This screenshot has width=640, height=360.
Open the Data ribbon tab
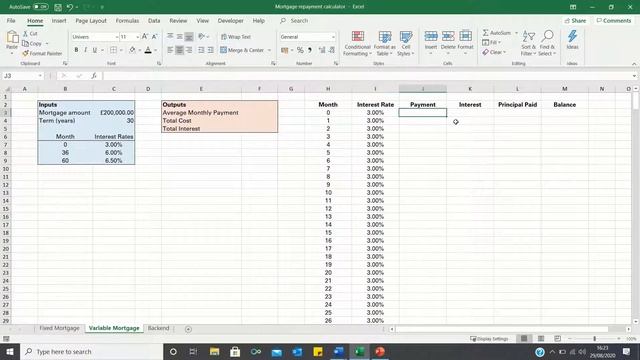coord(154,20)
